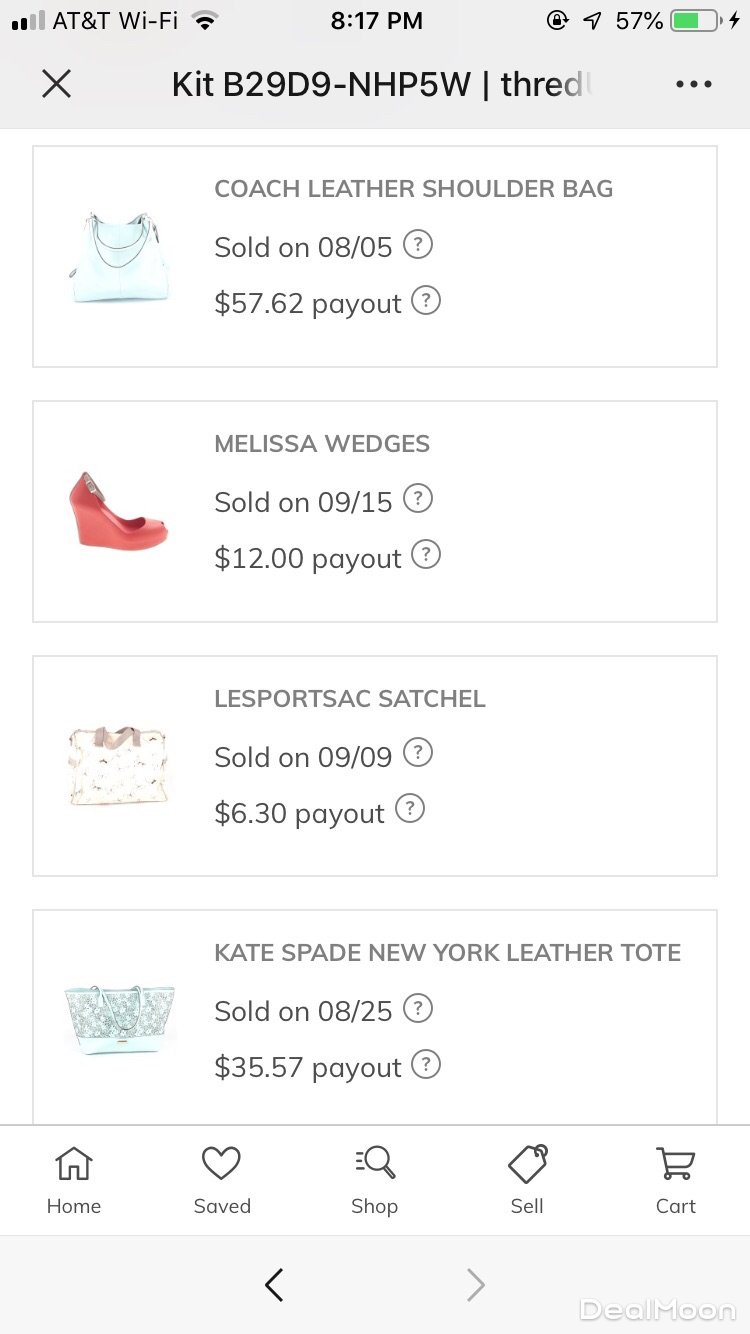Tap LESPORTSAC SATCHEL item title
Image resolution: width=750 pixels, height=1334 pixels.
350,699
